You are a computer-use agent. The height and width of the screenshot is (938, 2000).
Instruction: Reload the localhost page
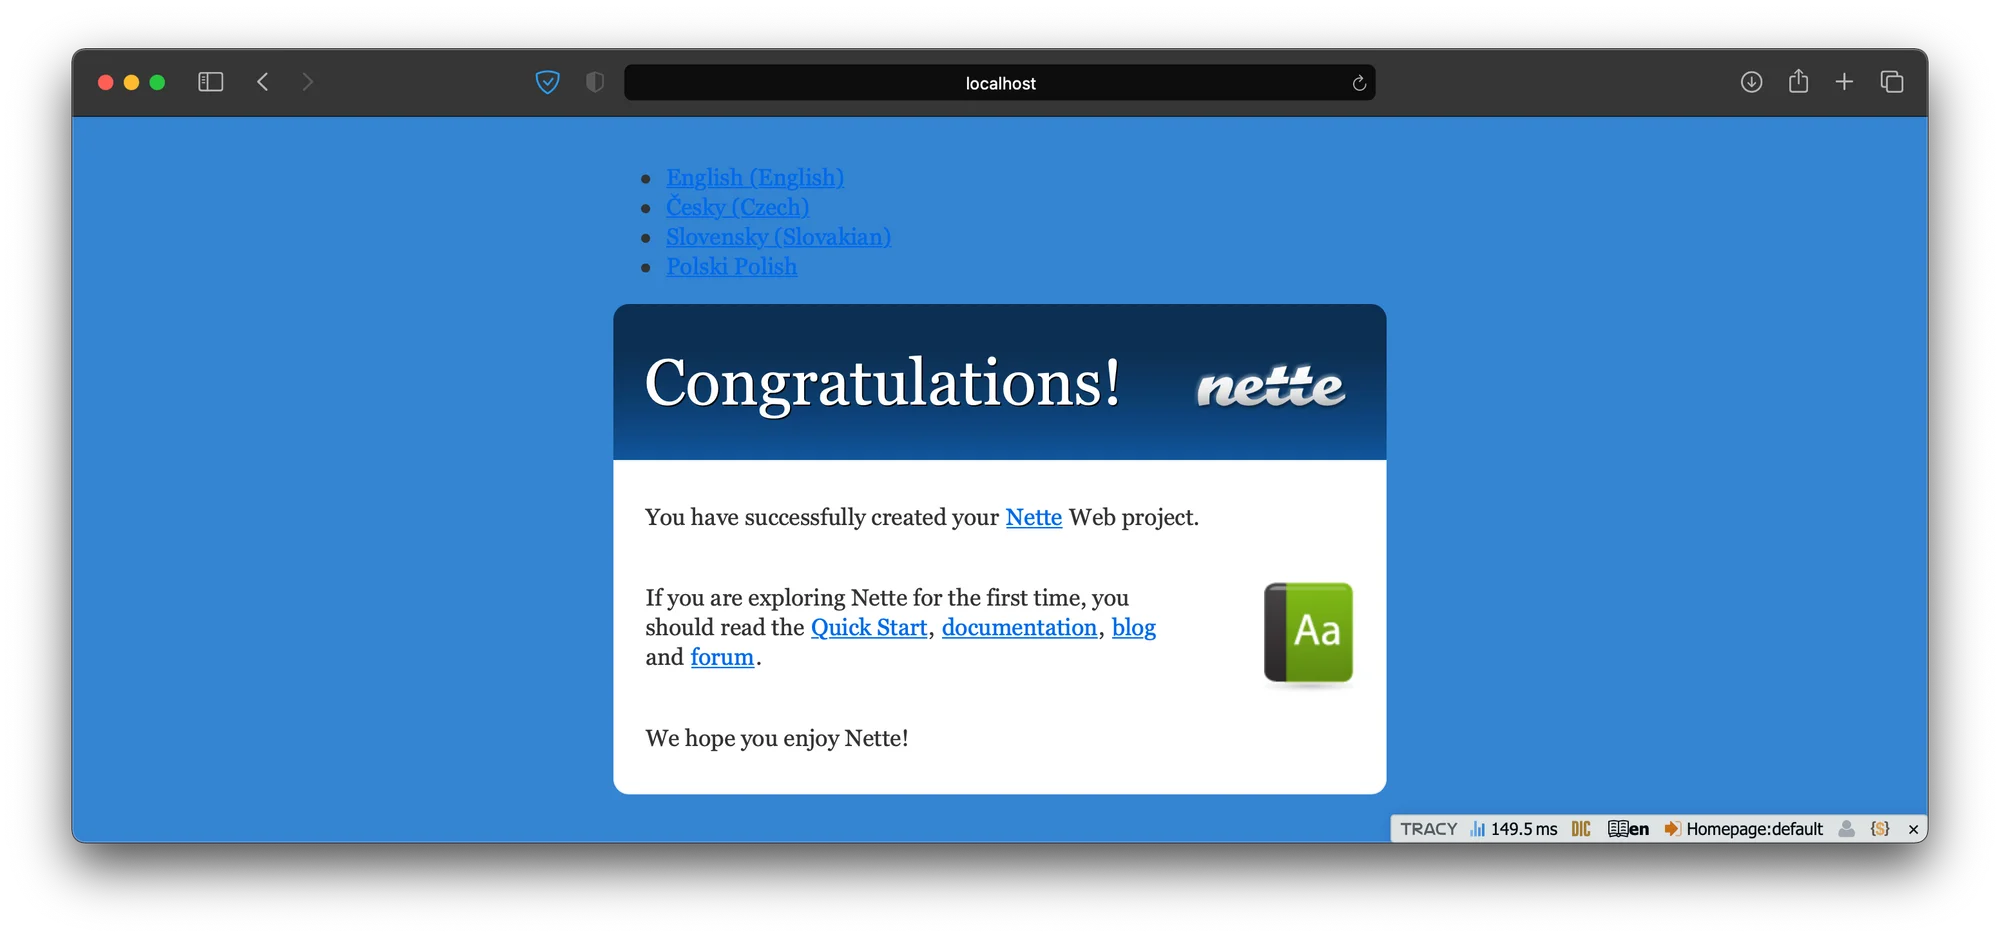(x=1359, y=83)
